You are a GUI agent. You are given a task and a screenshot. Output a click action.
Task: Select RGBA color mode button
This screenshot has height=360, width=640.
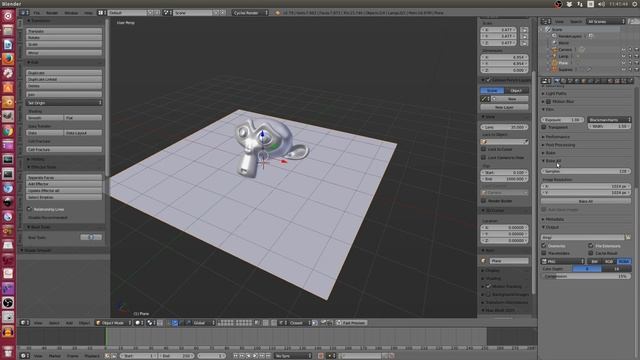(624, 261)
